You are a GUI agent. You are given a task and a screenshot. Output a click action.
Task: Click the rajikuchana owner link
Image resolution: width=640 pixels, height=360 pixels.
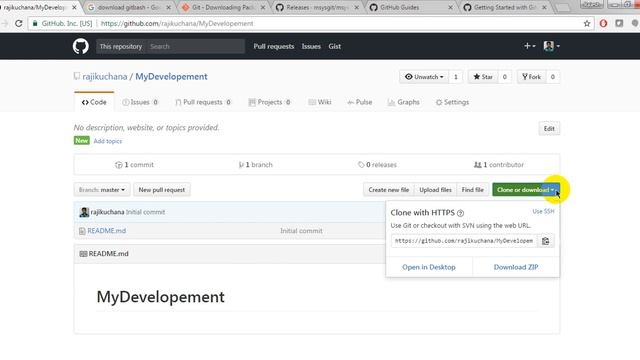[x=104, y=77]
